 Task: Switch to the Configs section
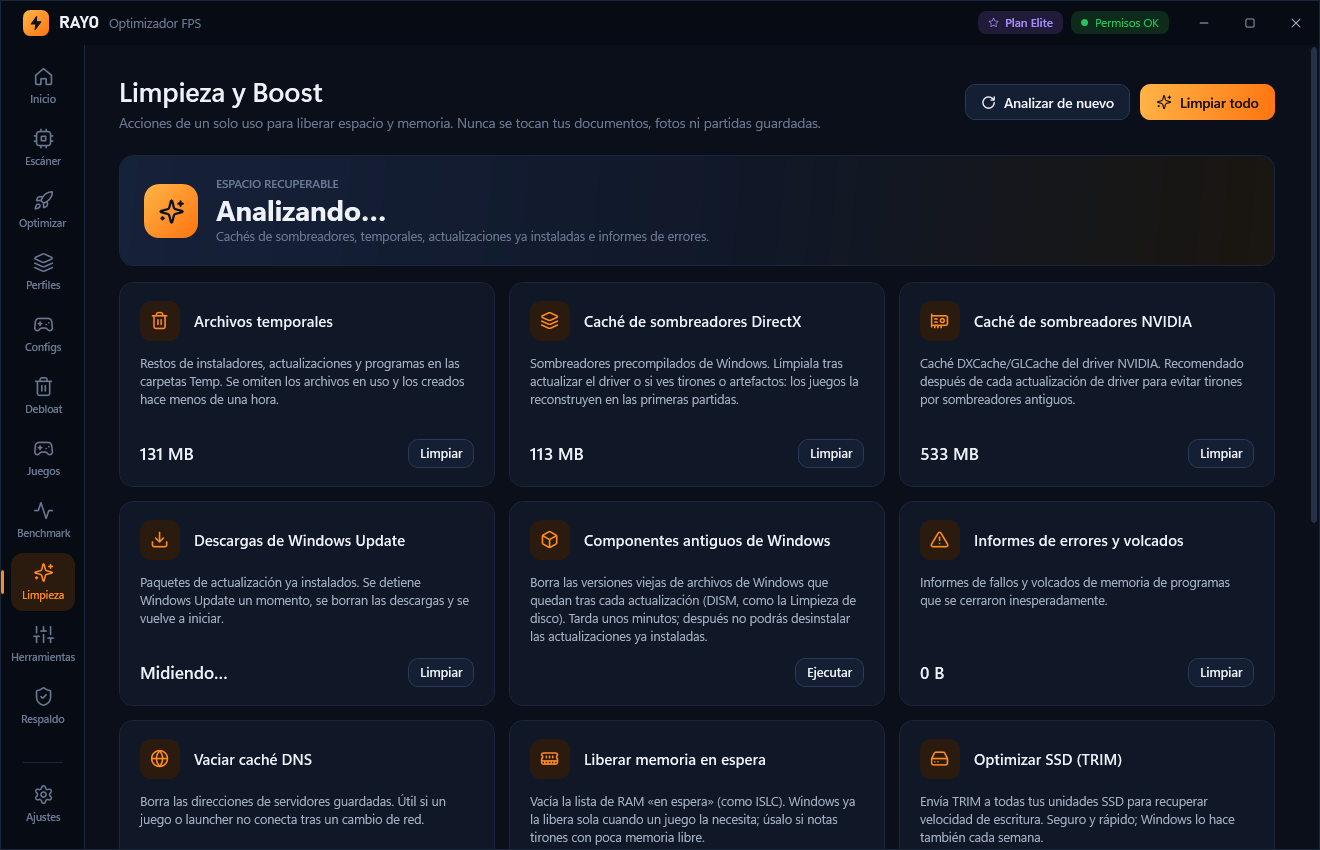pos(43,334)
